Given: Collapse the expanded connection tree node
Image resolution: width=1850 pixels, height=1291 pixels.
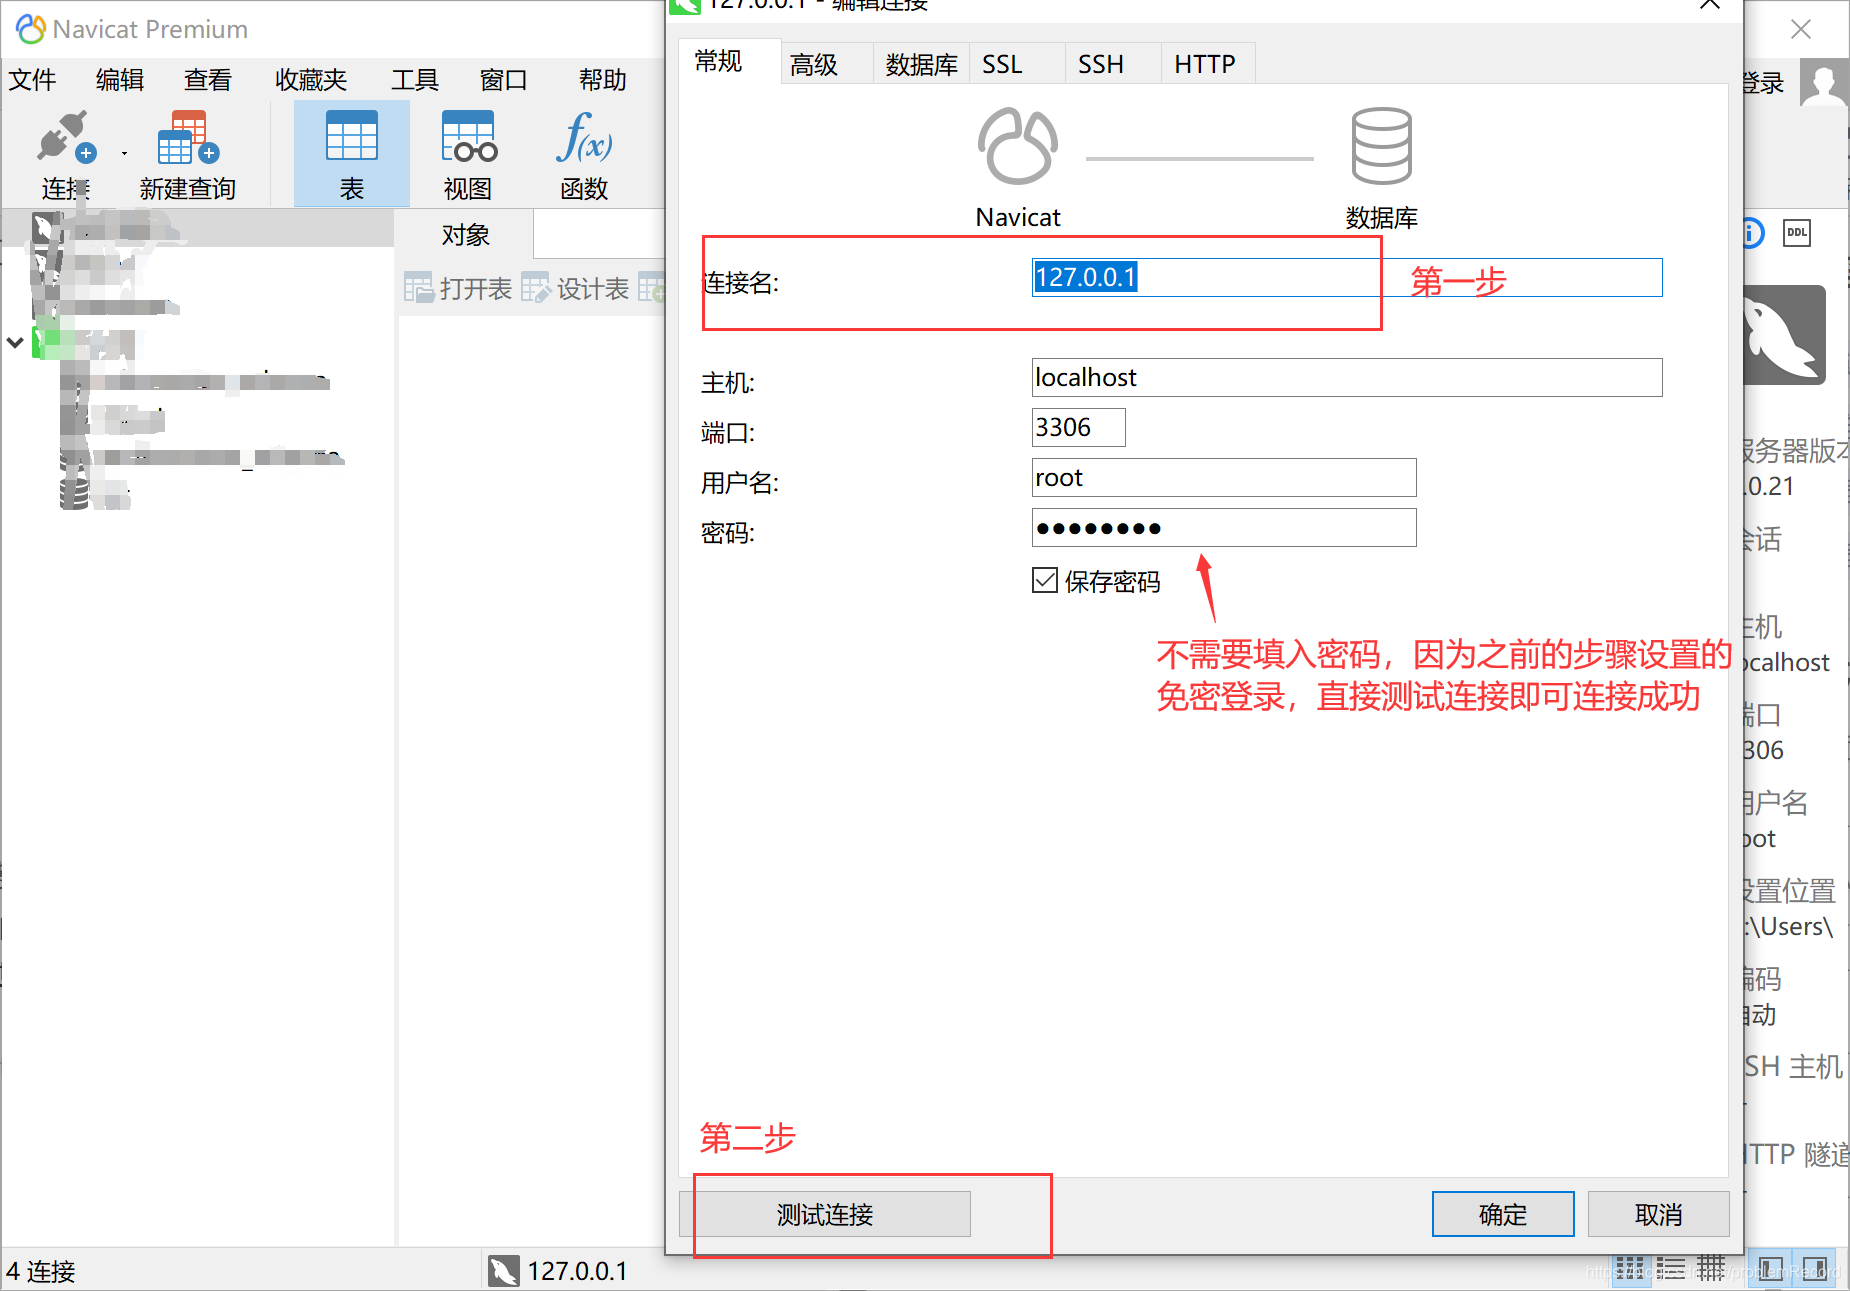Looking at the screenshot, I should 15,342.
